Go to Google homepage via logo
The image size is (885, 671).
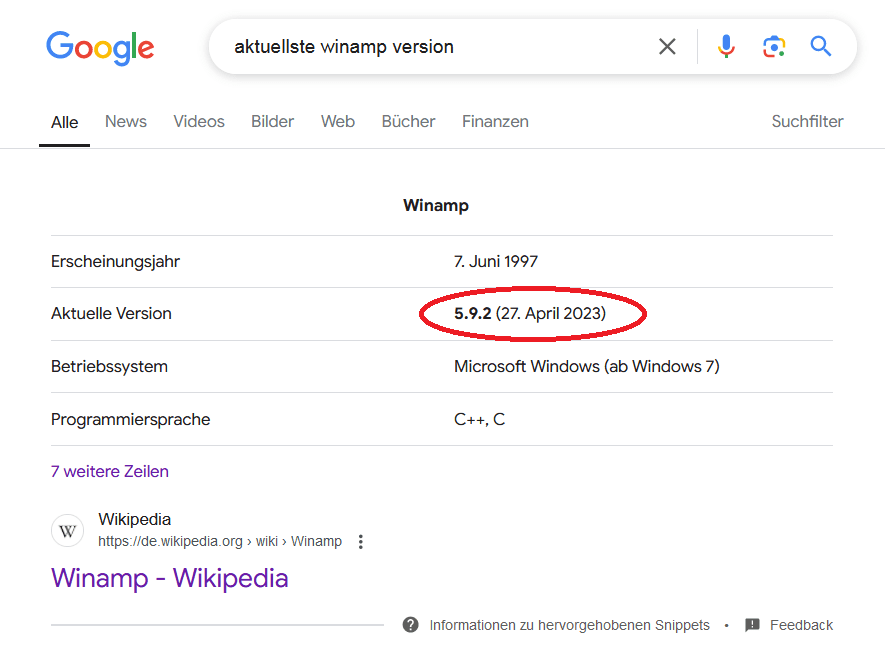tap(100, 47)
